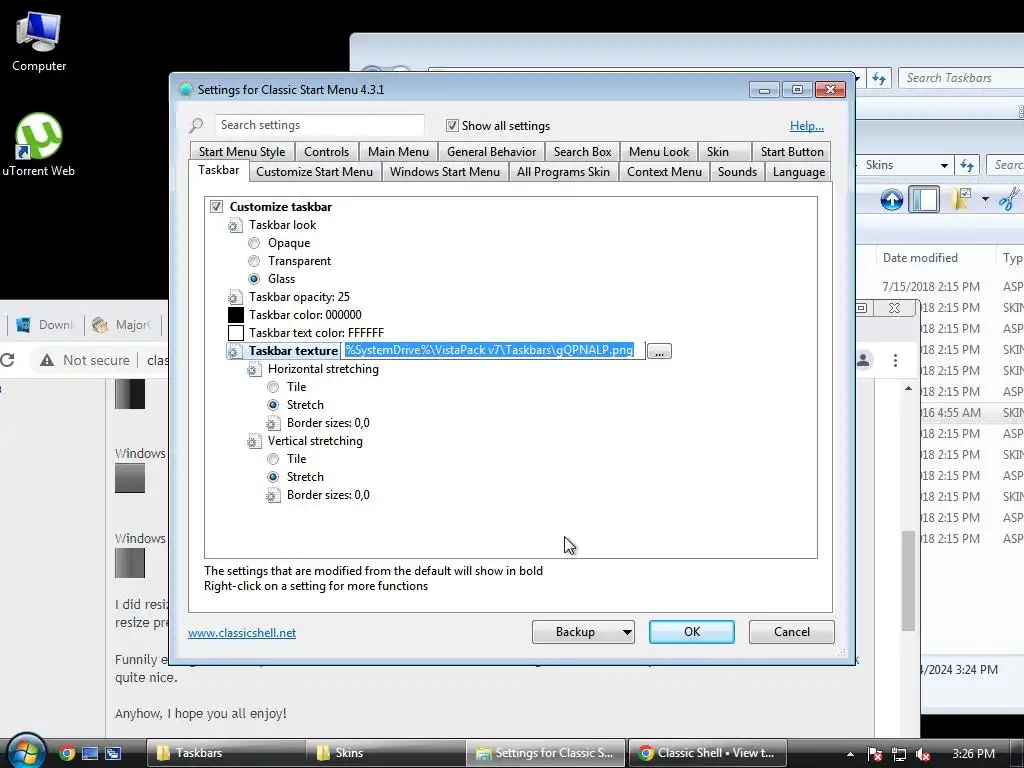Open the Sounds tab

737,172
